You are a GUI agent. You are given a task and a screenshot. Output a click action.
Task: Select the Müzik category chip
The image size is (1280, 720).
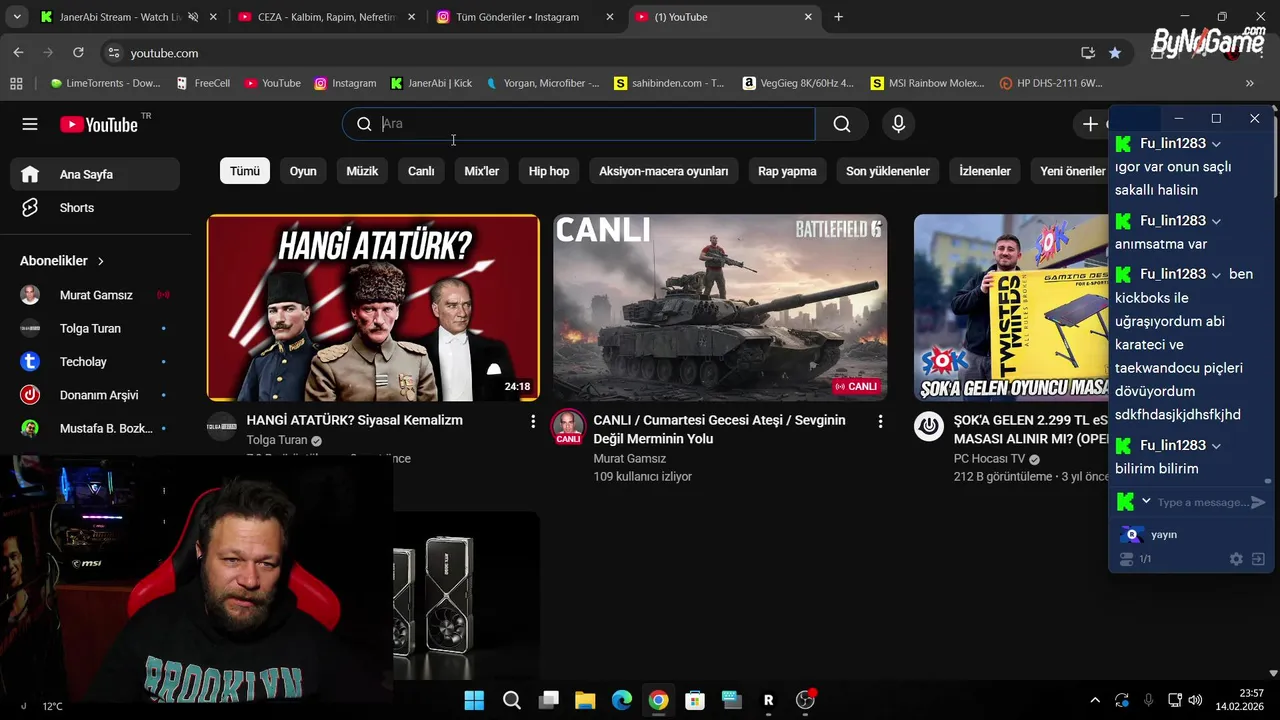coord(362,171)
